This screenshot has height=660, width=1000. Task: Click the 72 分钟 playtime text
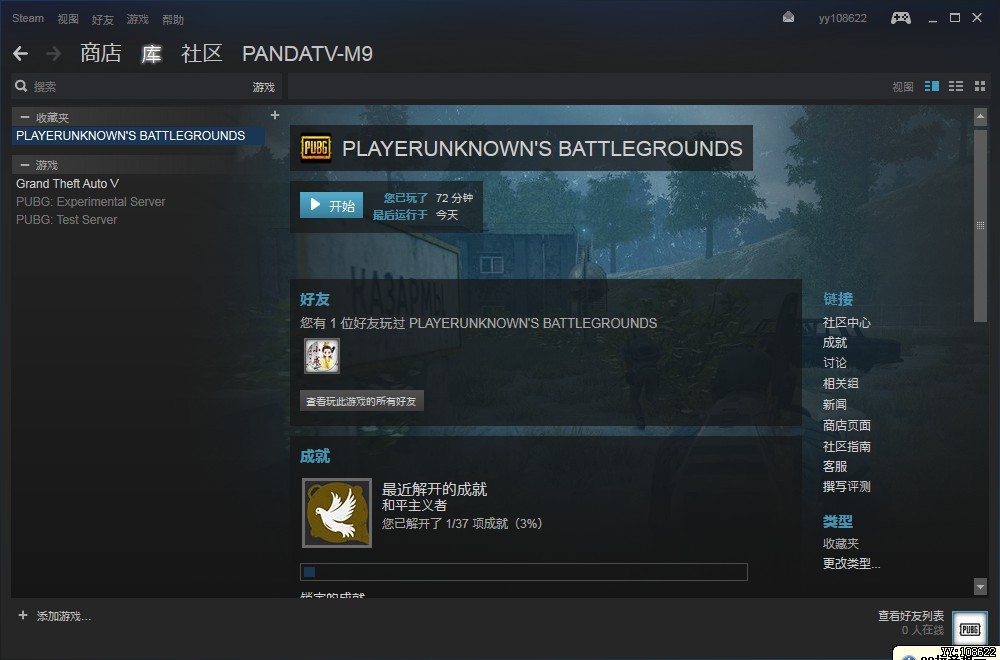454,198
